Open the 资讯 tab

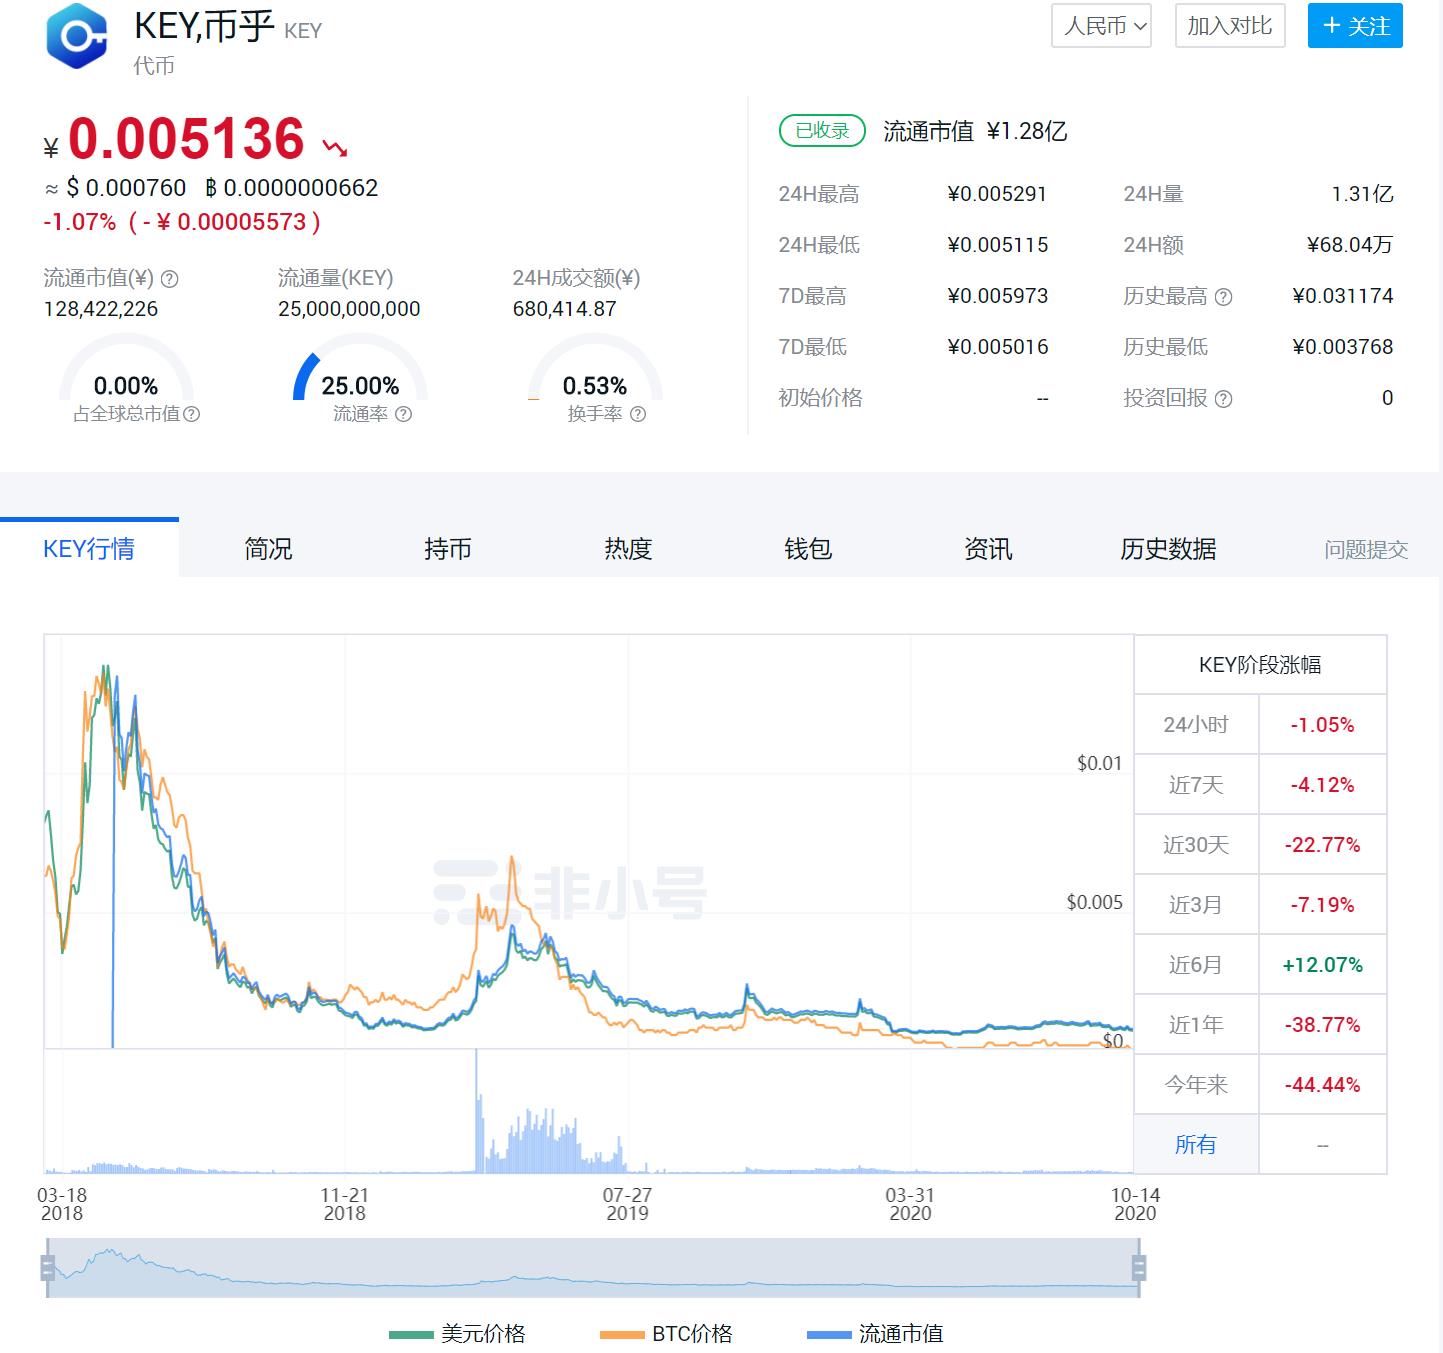point(988,548)
